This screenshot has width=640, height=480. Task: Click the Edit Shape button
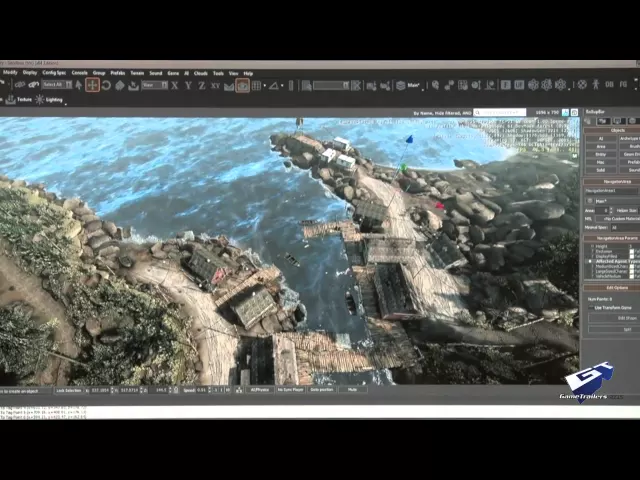point(614,318)
